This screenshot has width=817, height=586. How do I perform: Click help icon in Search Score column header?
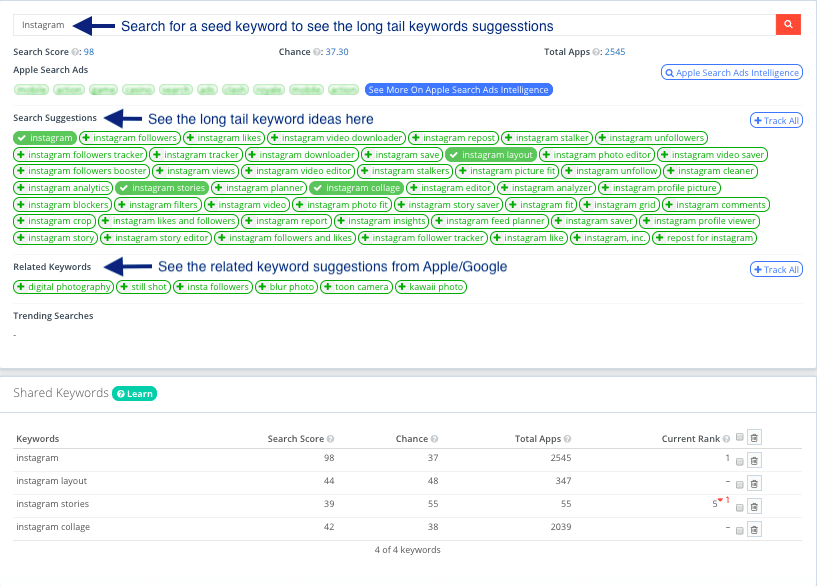(x=330, y=439)
